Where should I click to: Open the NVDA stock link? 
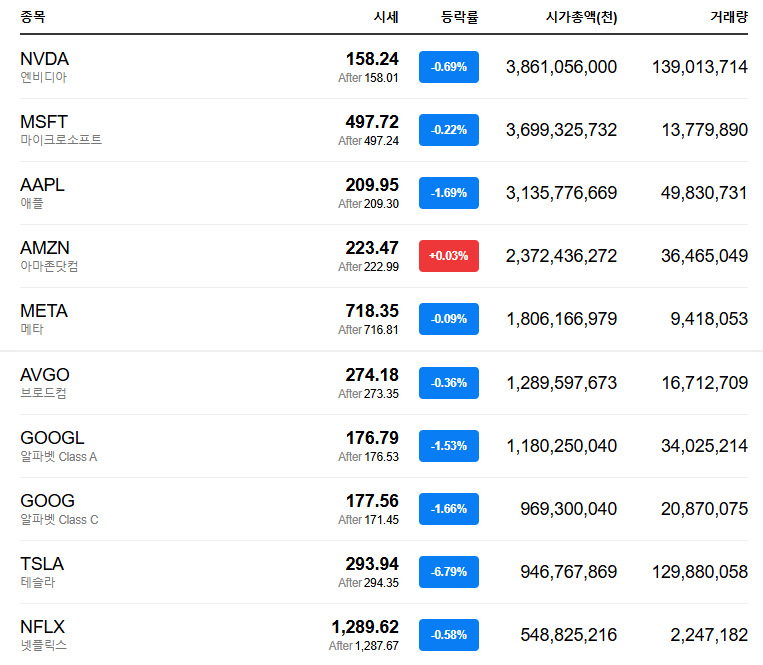44,59
